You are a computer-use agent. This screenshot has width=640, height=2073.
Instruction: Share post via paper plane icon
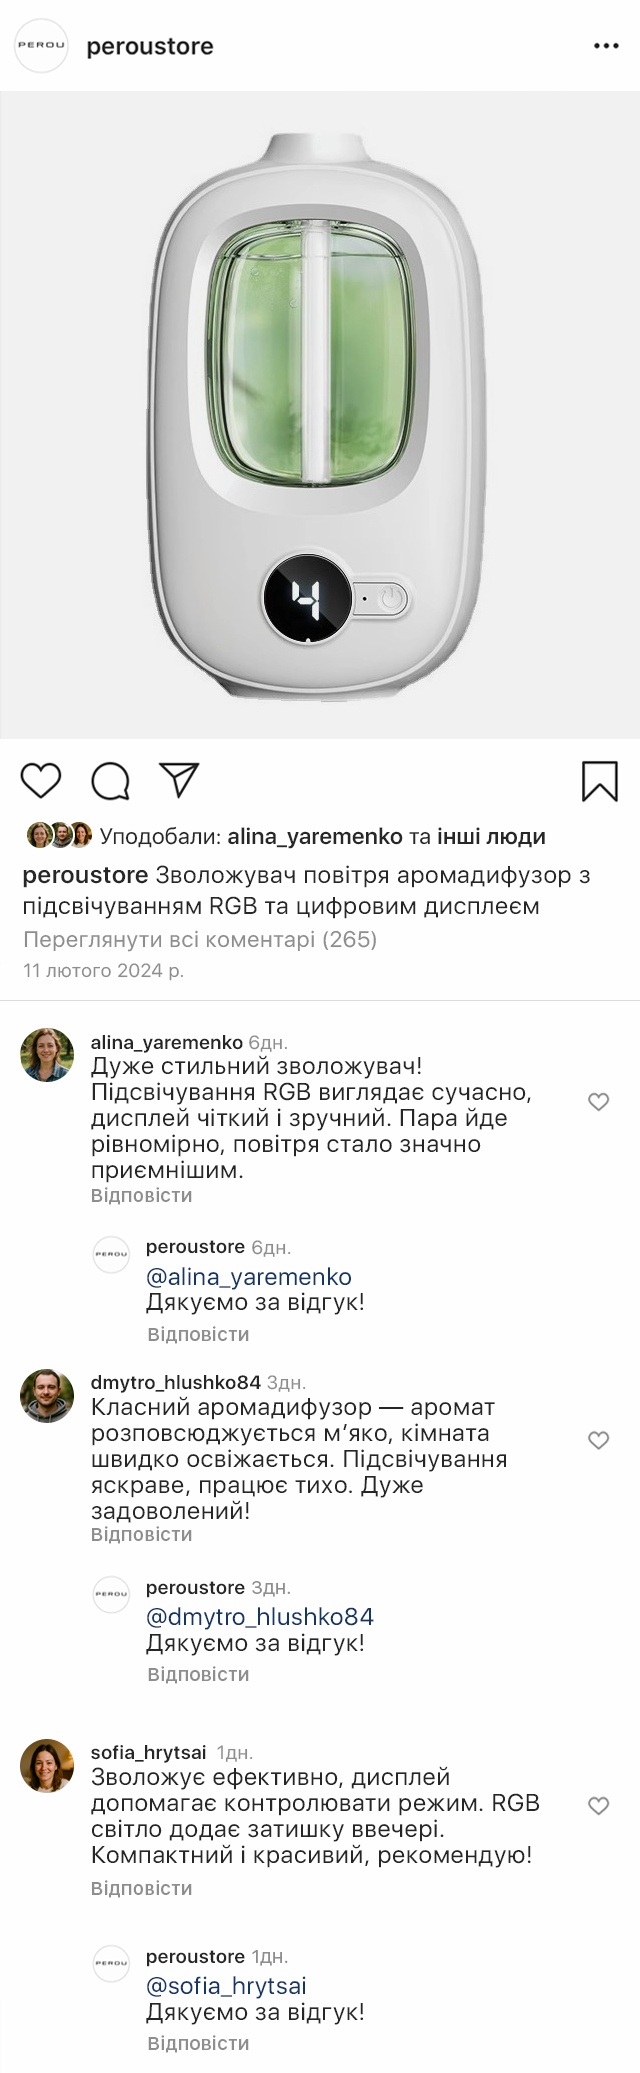(x=180, y=780)
